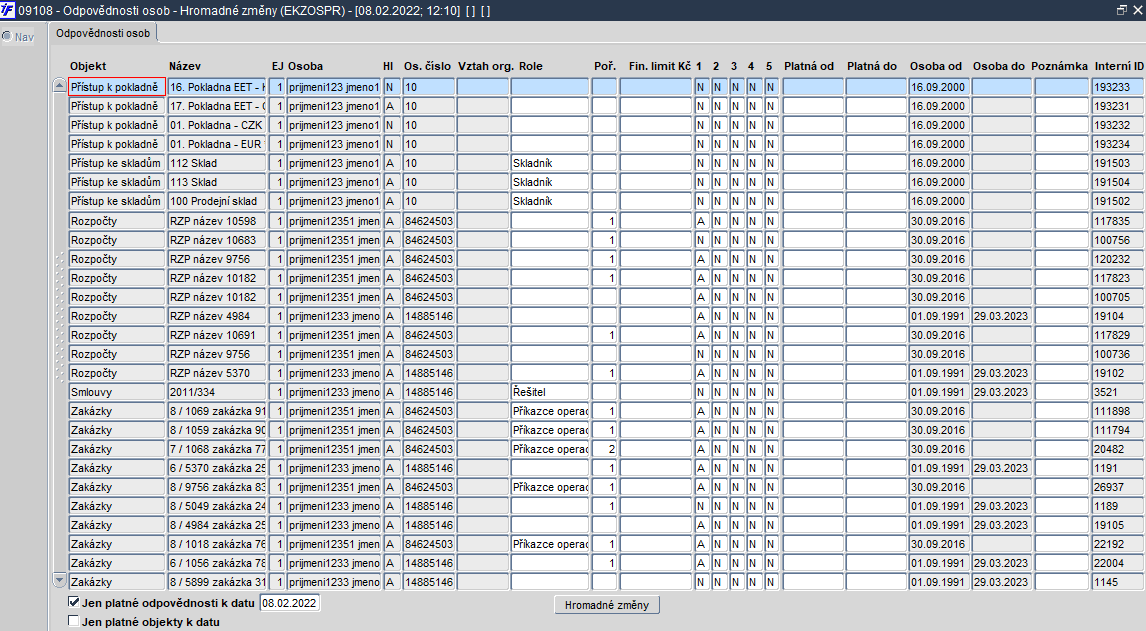Click the RZP název 10598 cell
1146x631 pixels.
[217, 221]
